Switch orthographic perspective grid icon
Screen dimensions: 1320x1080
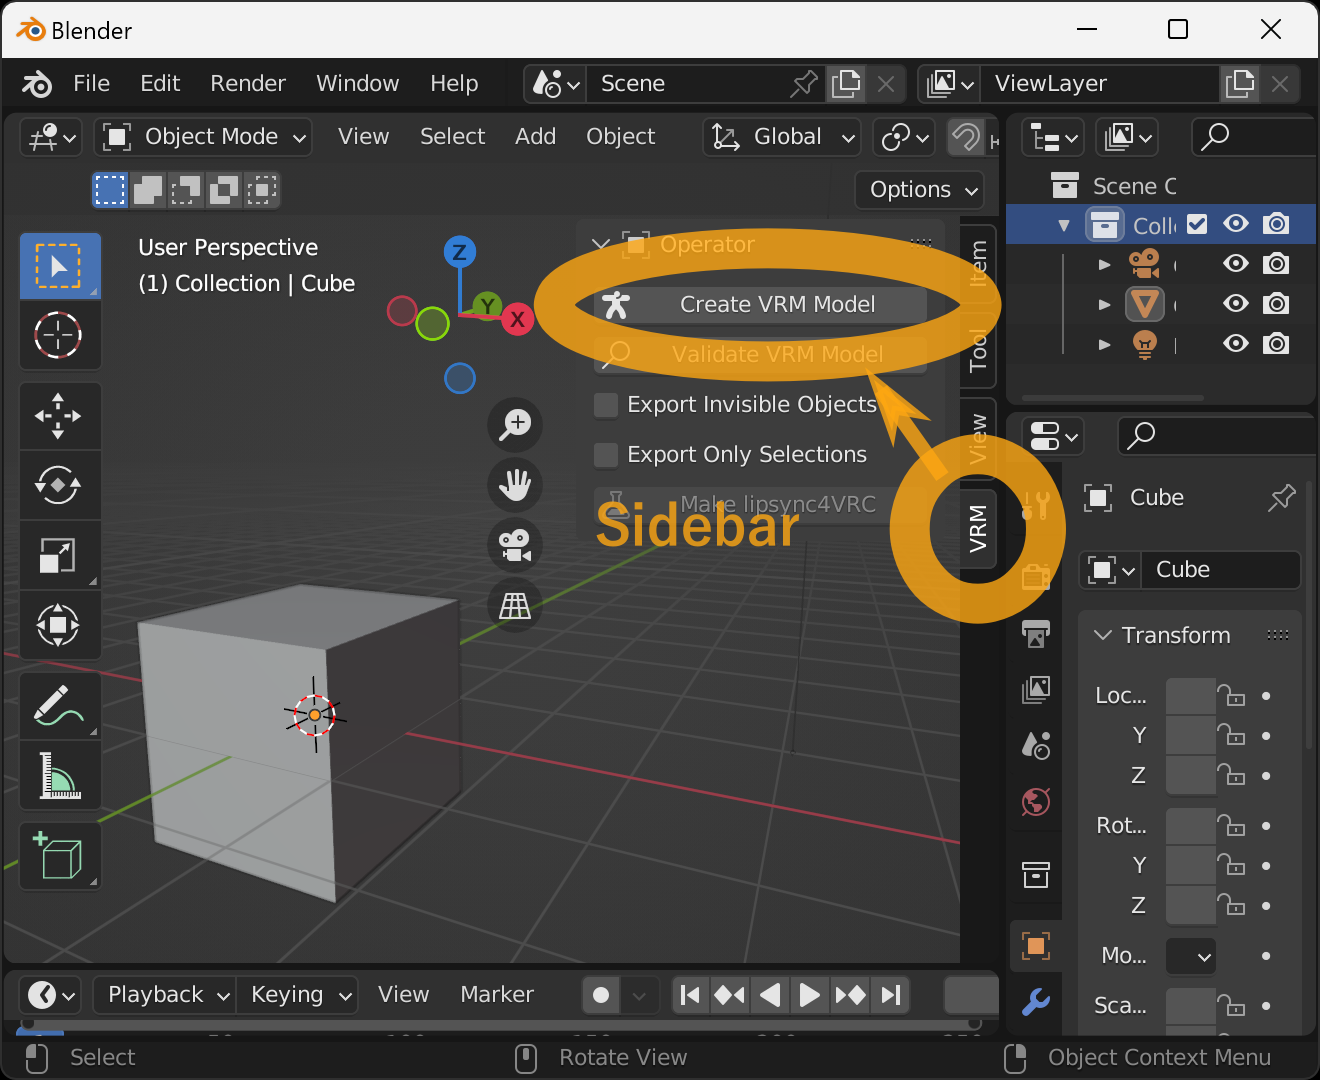click(515, 605)
